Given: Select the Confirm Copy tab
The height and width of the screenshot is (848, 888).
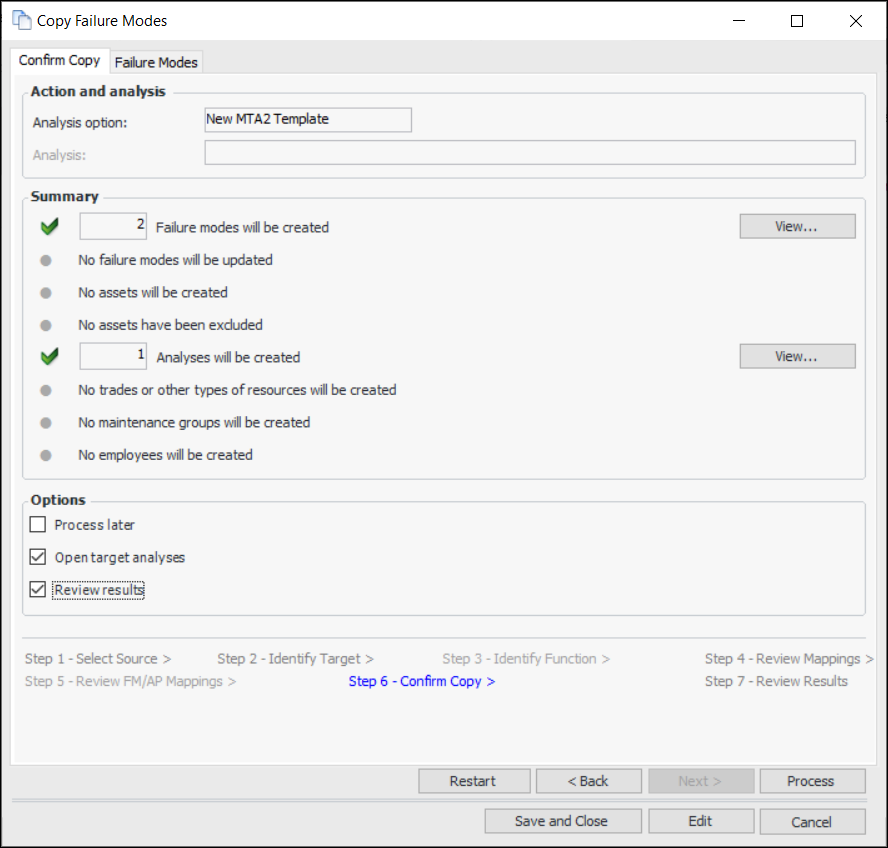Looking at the screenshot, I should pos(60,60).
